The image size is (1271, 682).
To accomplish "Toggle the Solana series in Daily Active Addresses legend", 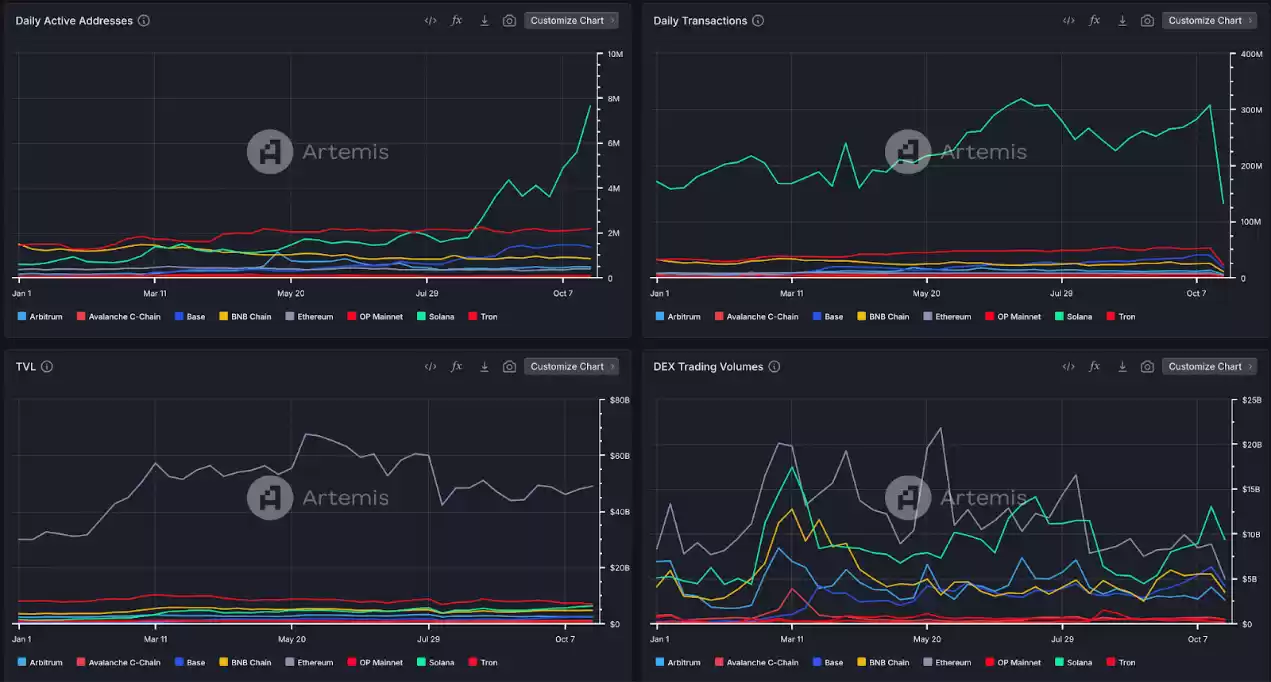I will (x=434, y=316).
